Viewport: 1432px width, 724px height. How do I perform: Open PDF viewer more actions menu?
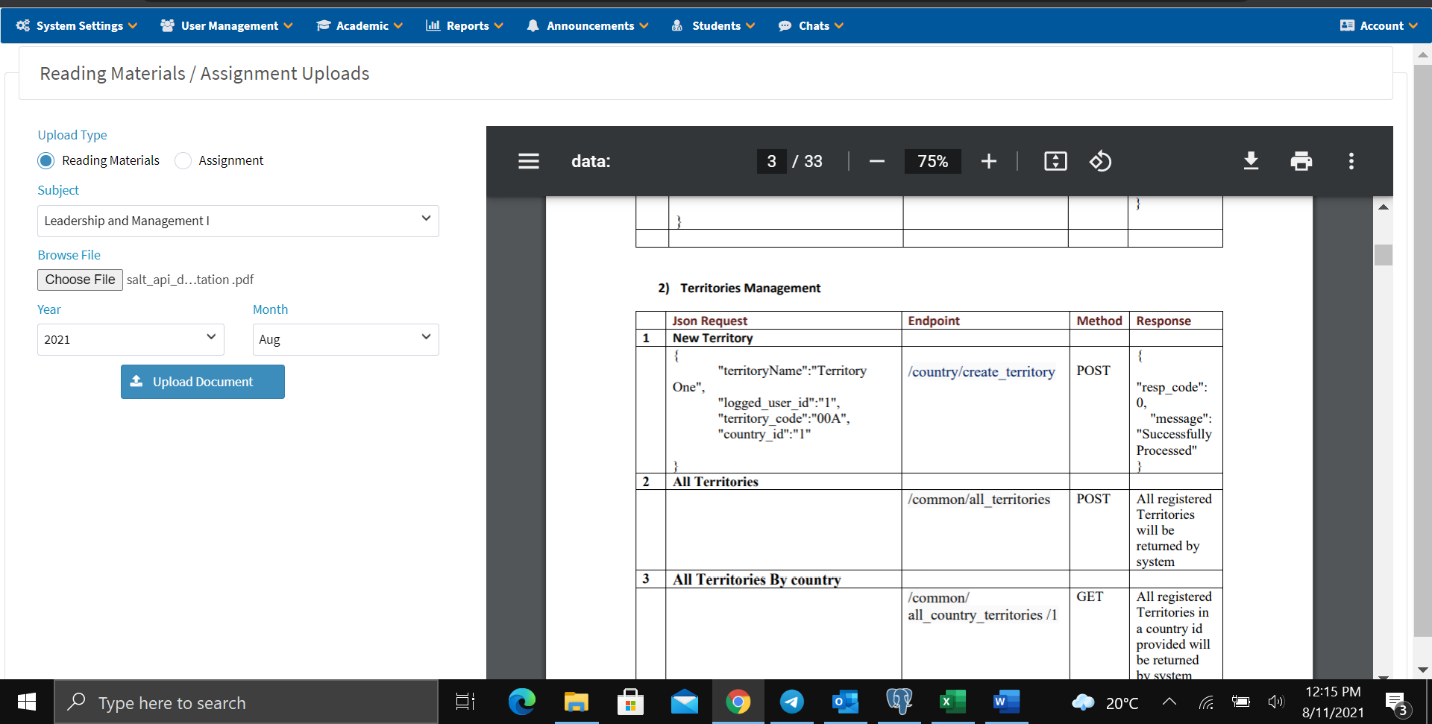pyautogui.click(x=1351, y=161)
